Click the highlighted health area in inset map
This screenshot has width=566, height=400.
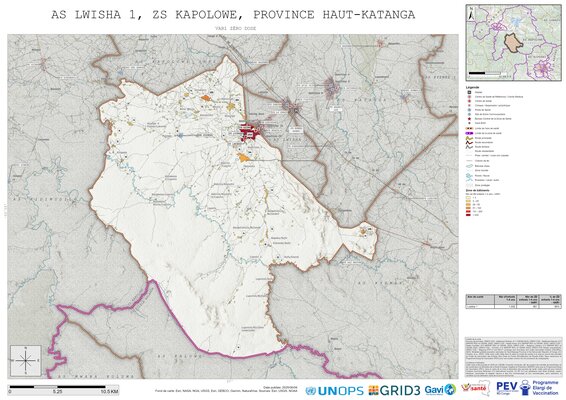click(513, 43)
